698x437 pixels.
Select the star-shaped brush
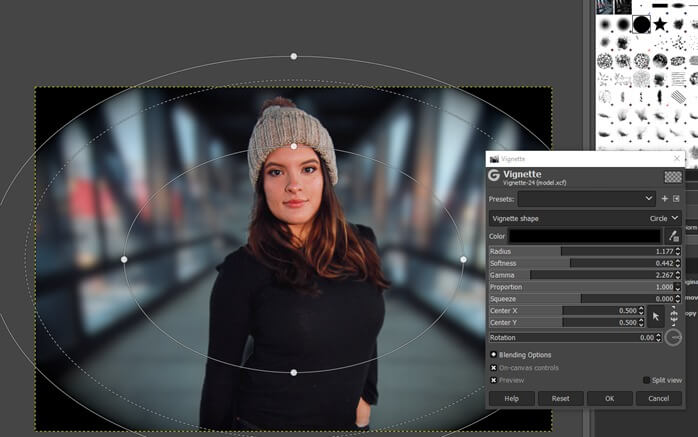661,23
